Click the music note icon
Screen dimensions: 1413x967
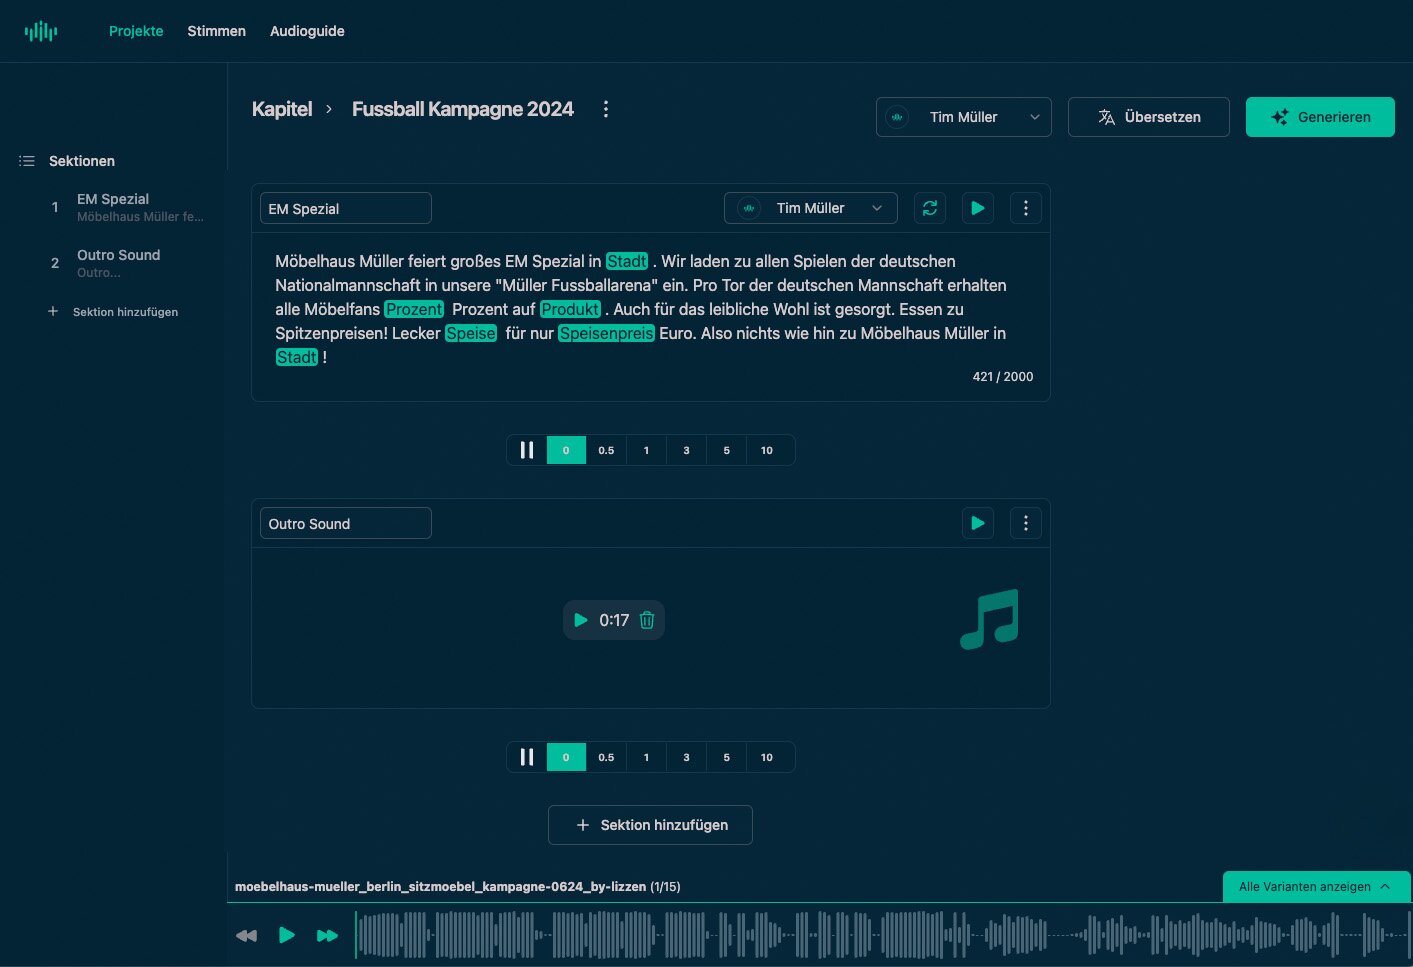click(x=989, y=619)
